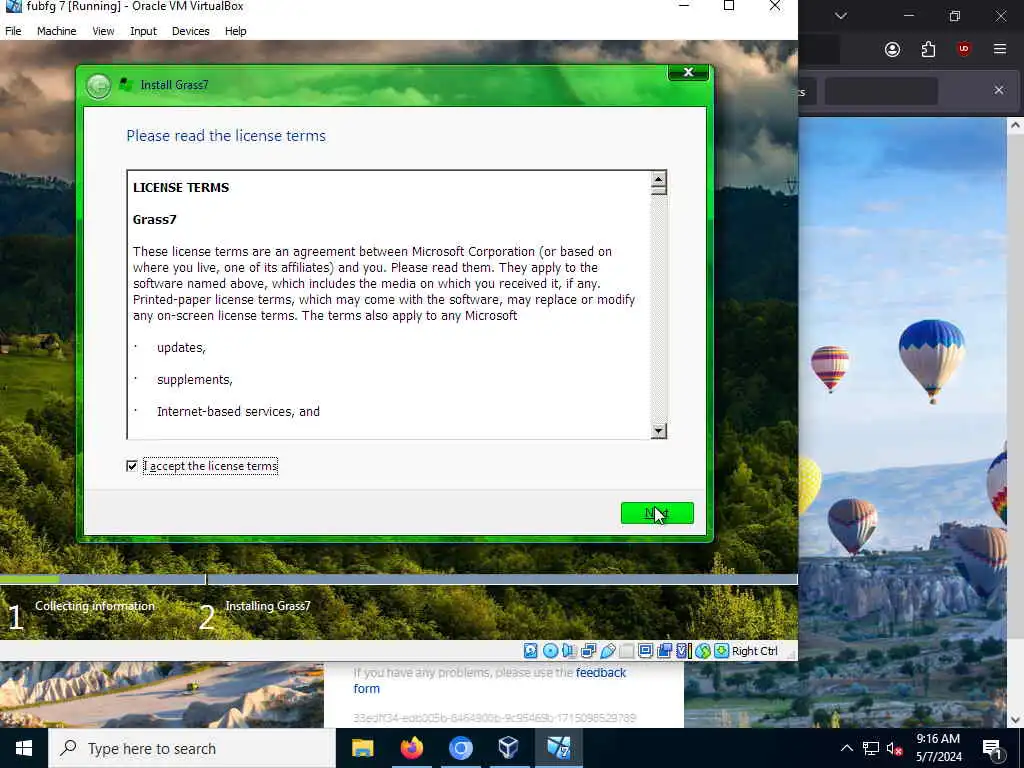1024x768 pixels.
Task: Open the View menu in VirtualBox
Action: tap(103, 31)
